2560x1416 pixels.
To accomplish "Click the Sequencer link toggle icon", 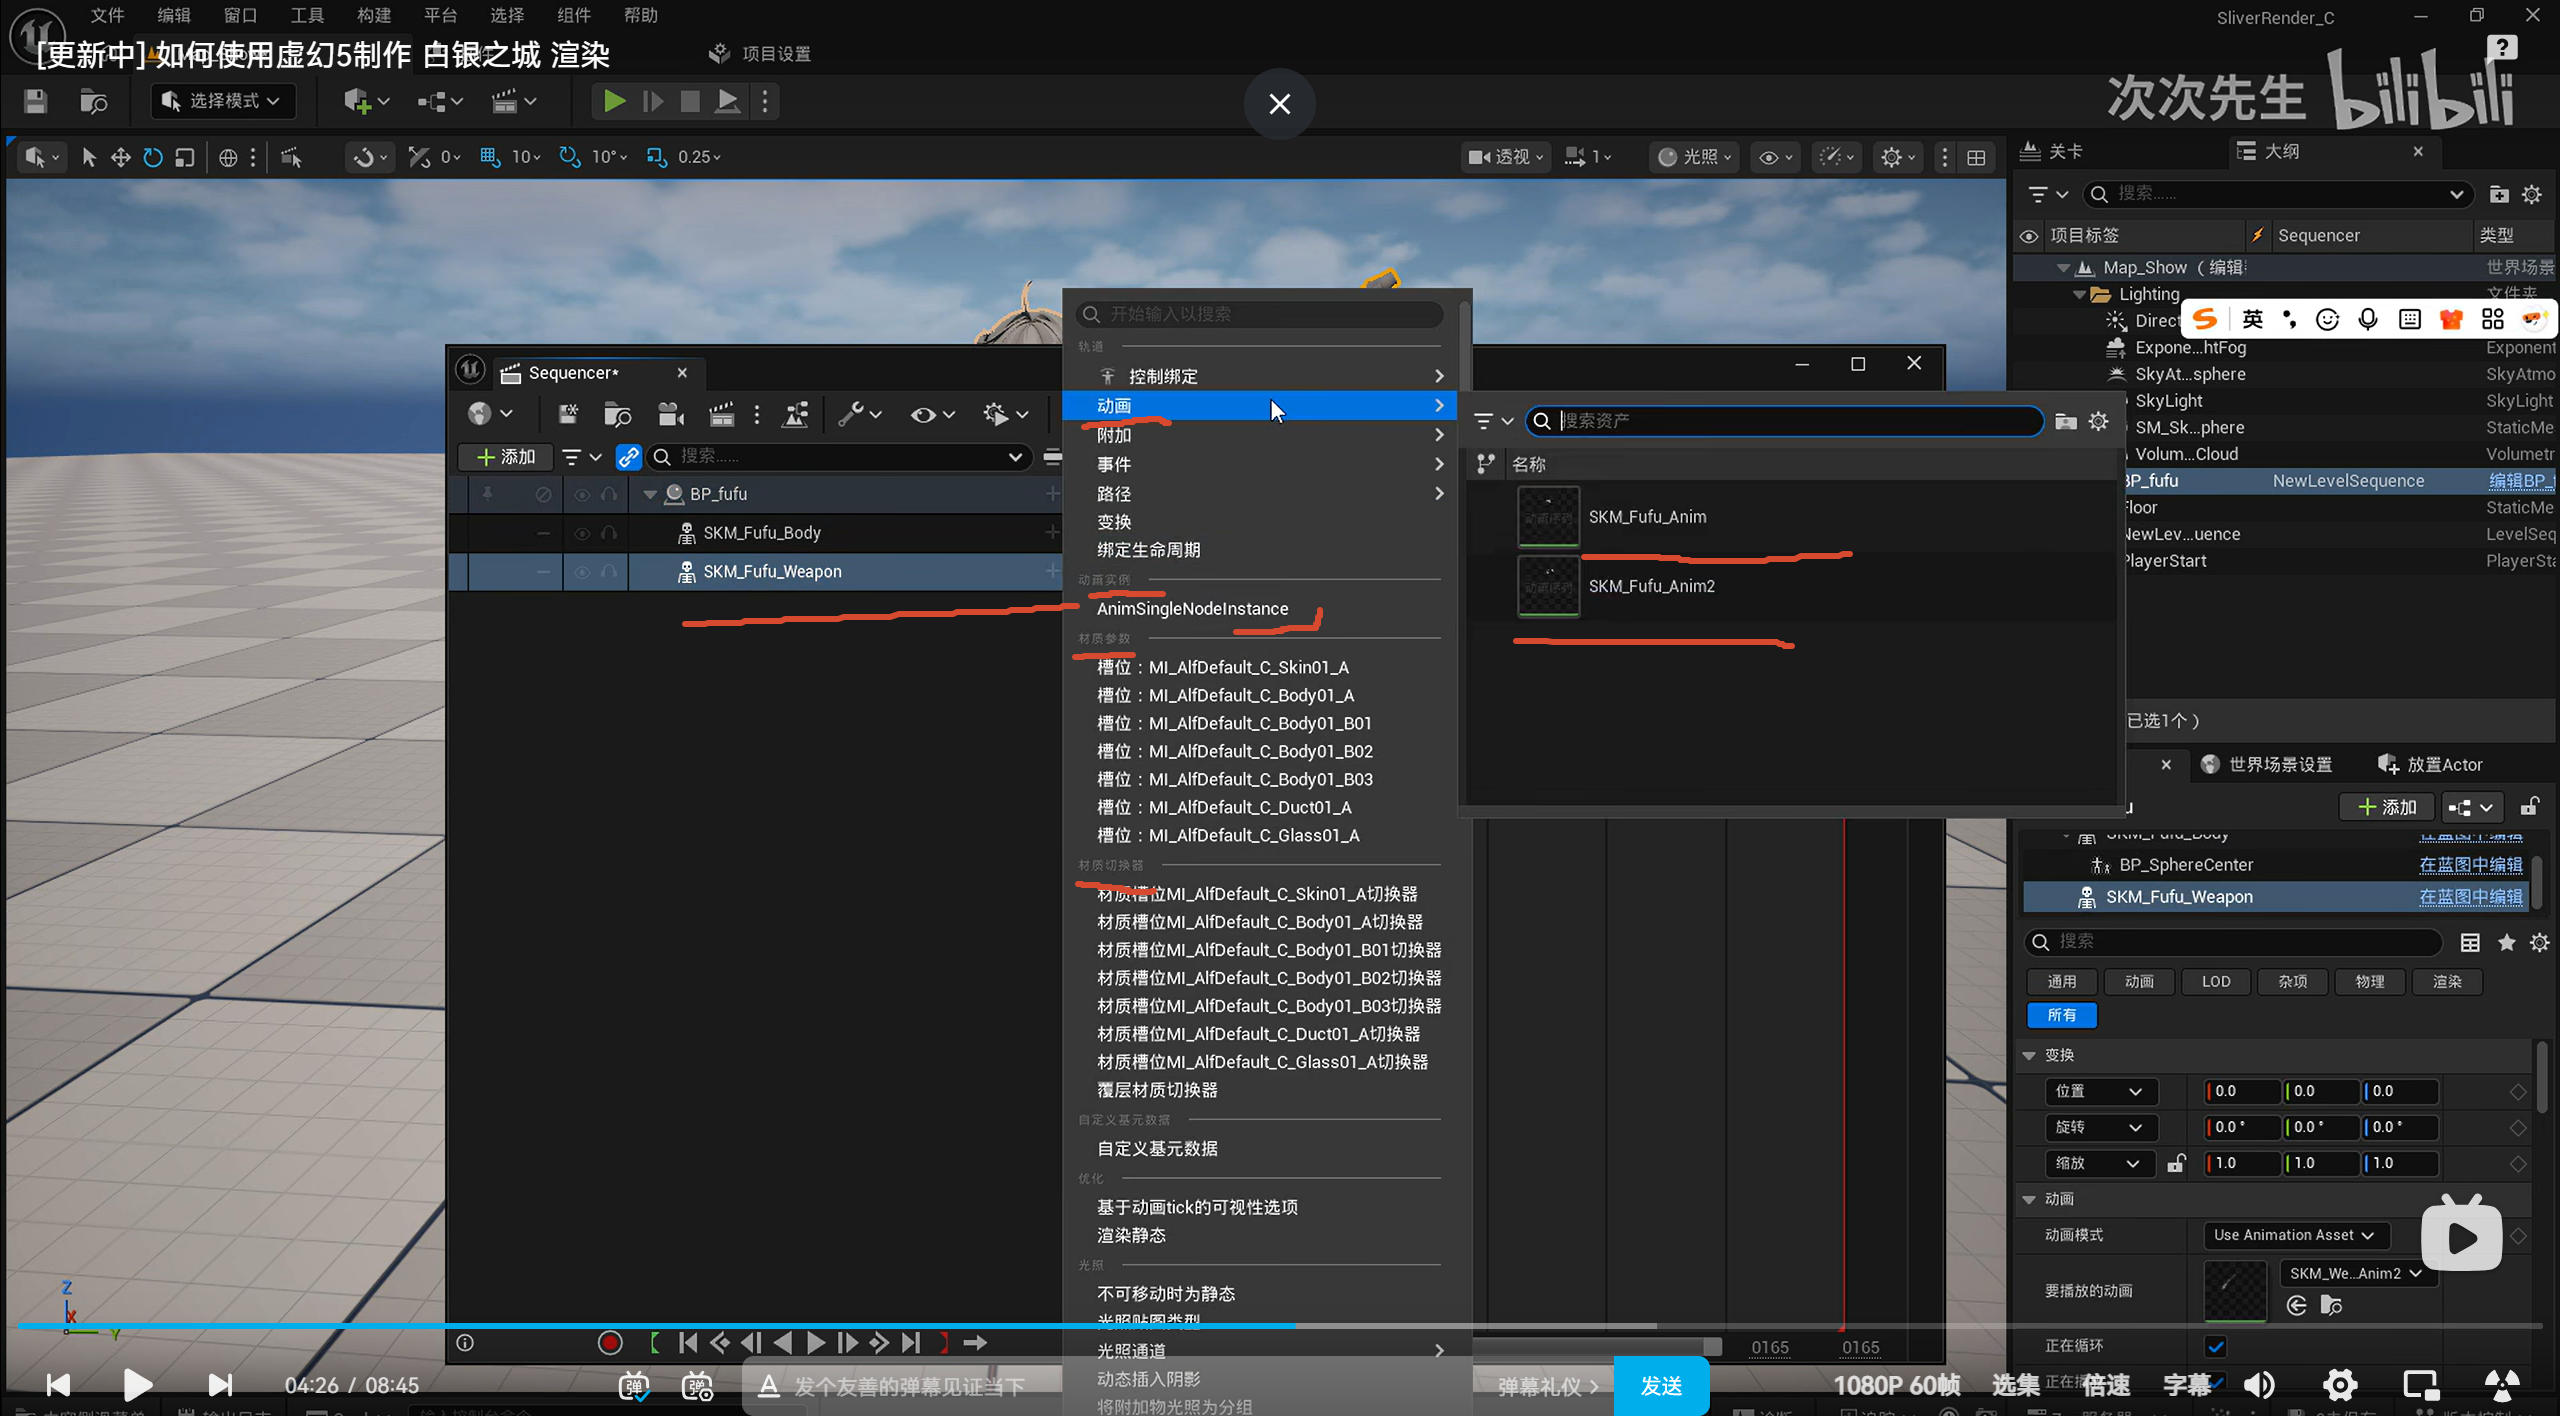I will [x=628, y=457].
